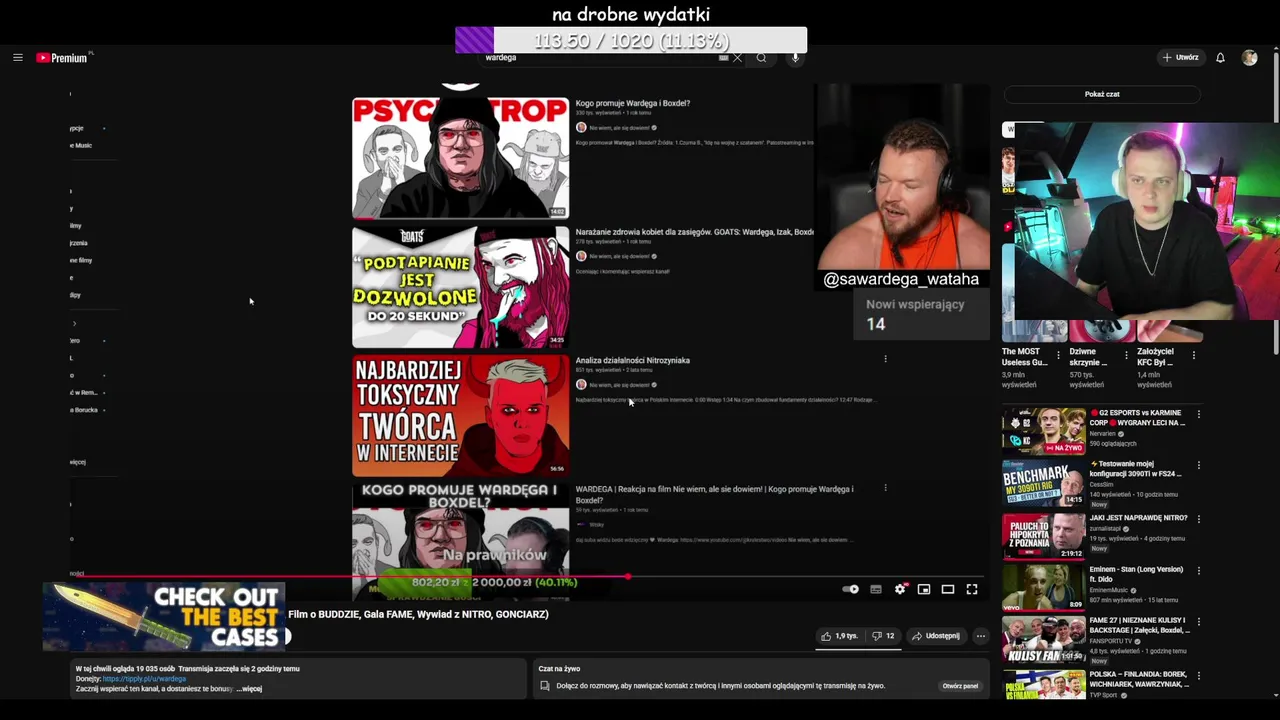
Task: Open options for G2 ESPORTS vs KARMINE video
Action: click(x=1198, y=413)
